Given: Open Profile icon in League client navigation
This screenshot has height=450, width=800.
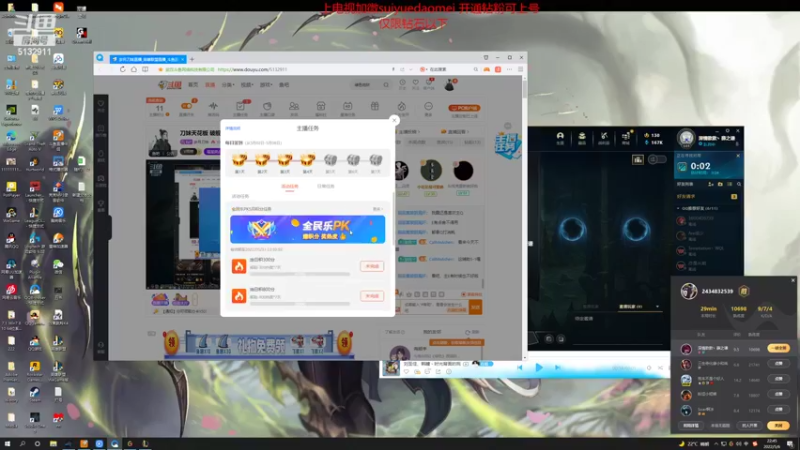Looking at the screenshot, I should pos(560,136).
